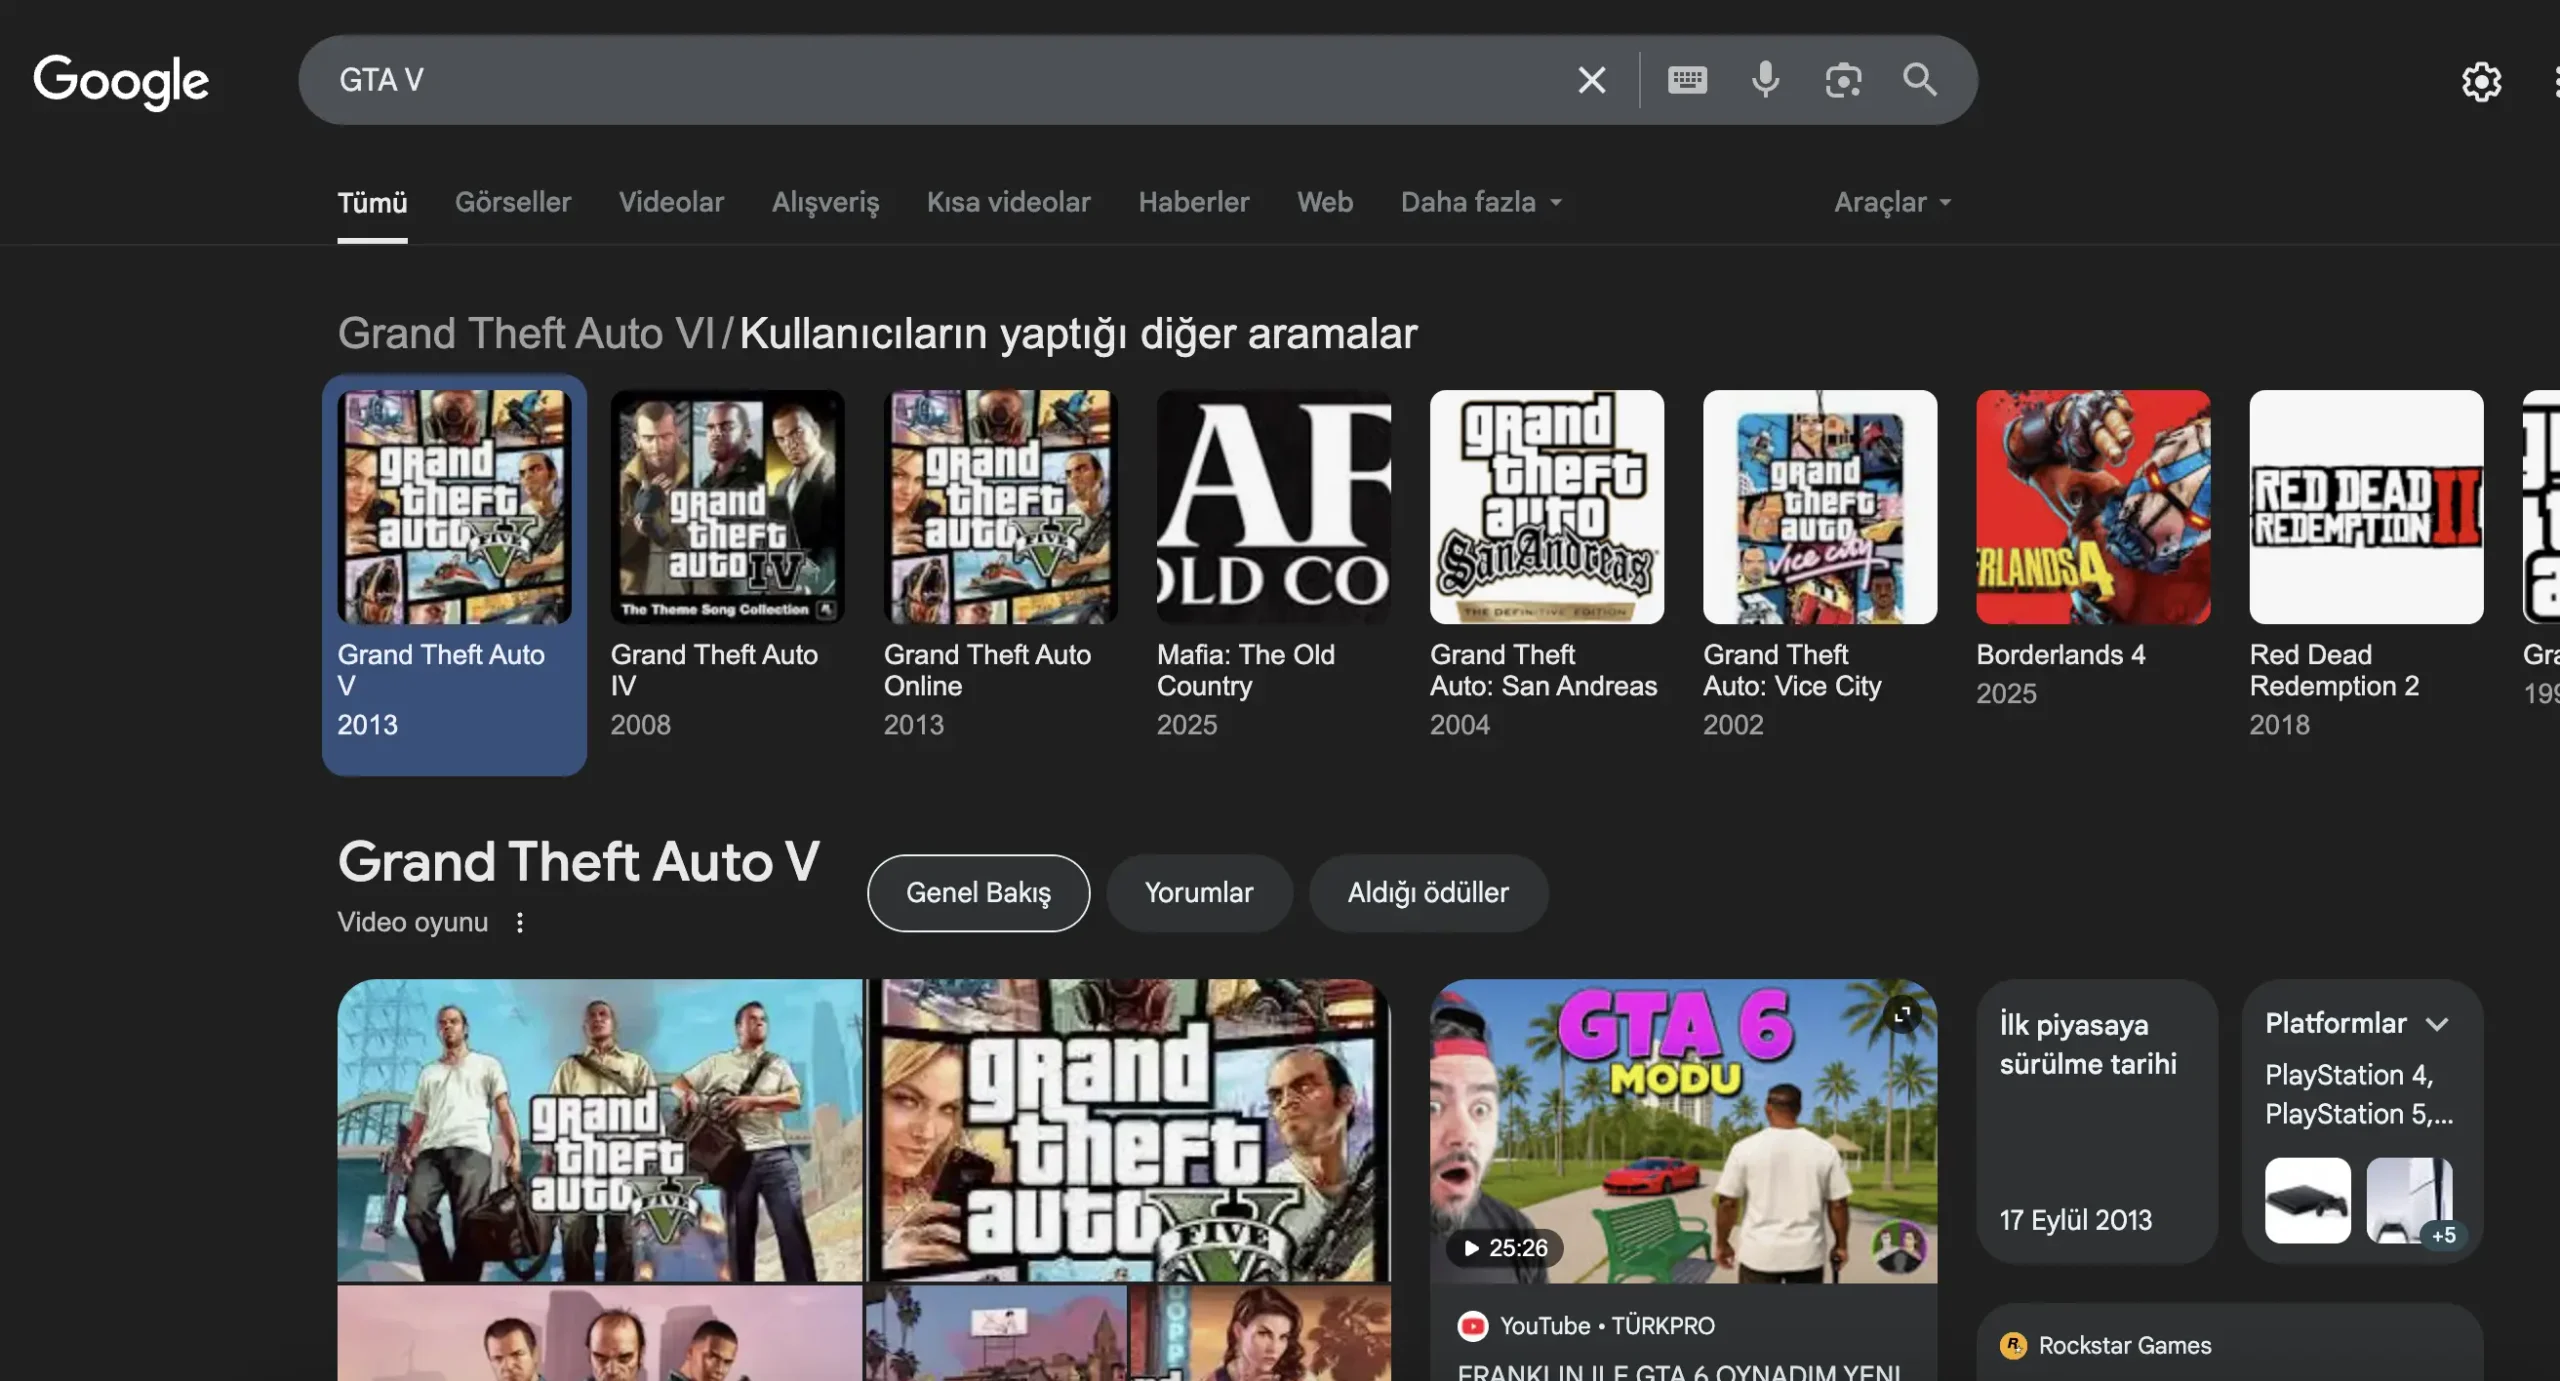Select the Aldığı ödüller section
Viewport: 2560px width, 1381px height.
[x=1428, y=893]
